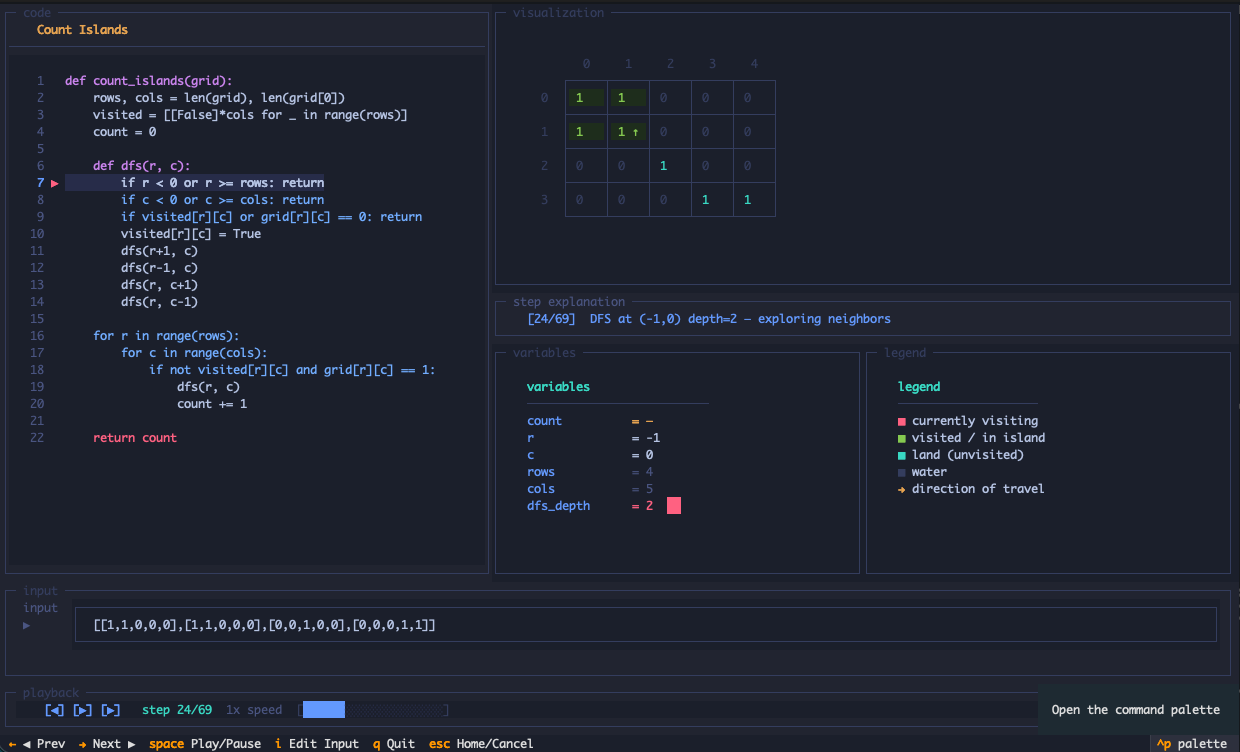This screenshot has width=1240, height=752.
Task: Click 'for r in range(rows):' on line 16
Action: (x=166, y=336)
